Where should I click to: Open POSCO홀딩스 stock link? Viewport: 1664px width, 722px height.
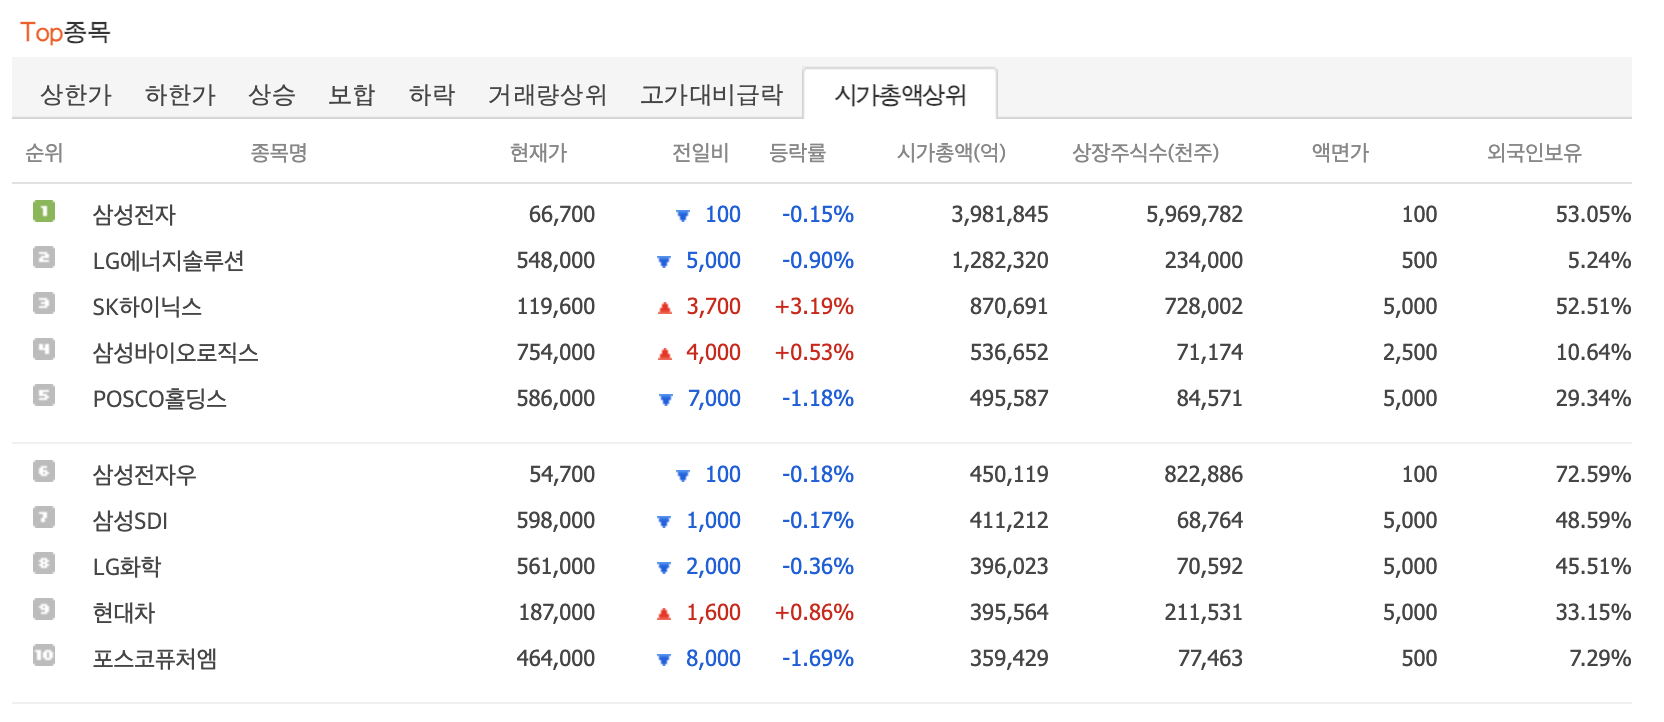point(160,398)
